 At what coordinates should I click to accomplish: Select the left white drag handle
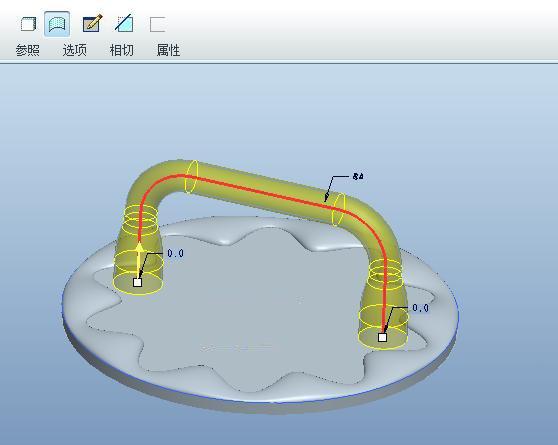click(137, 282)
